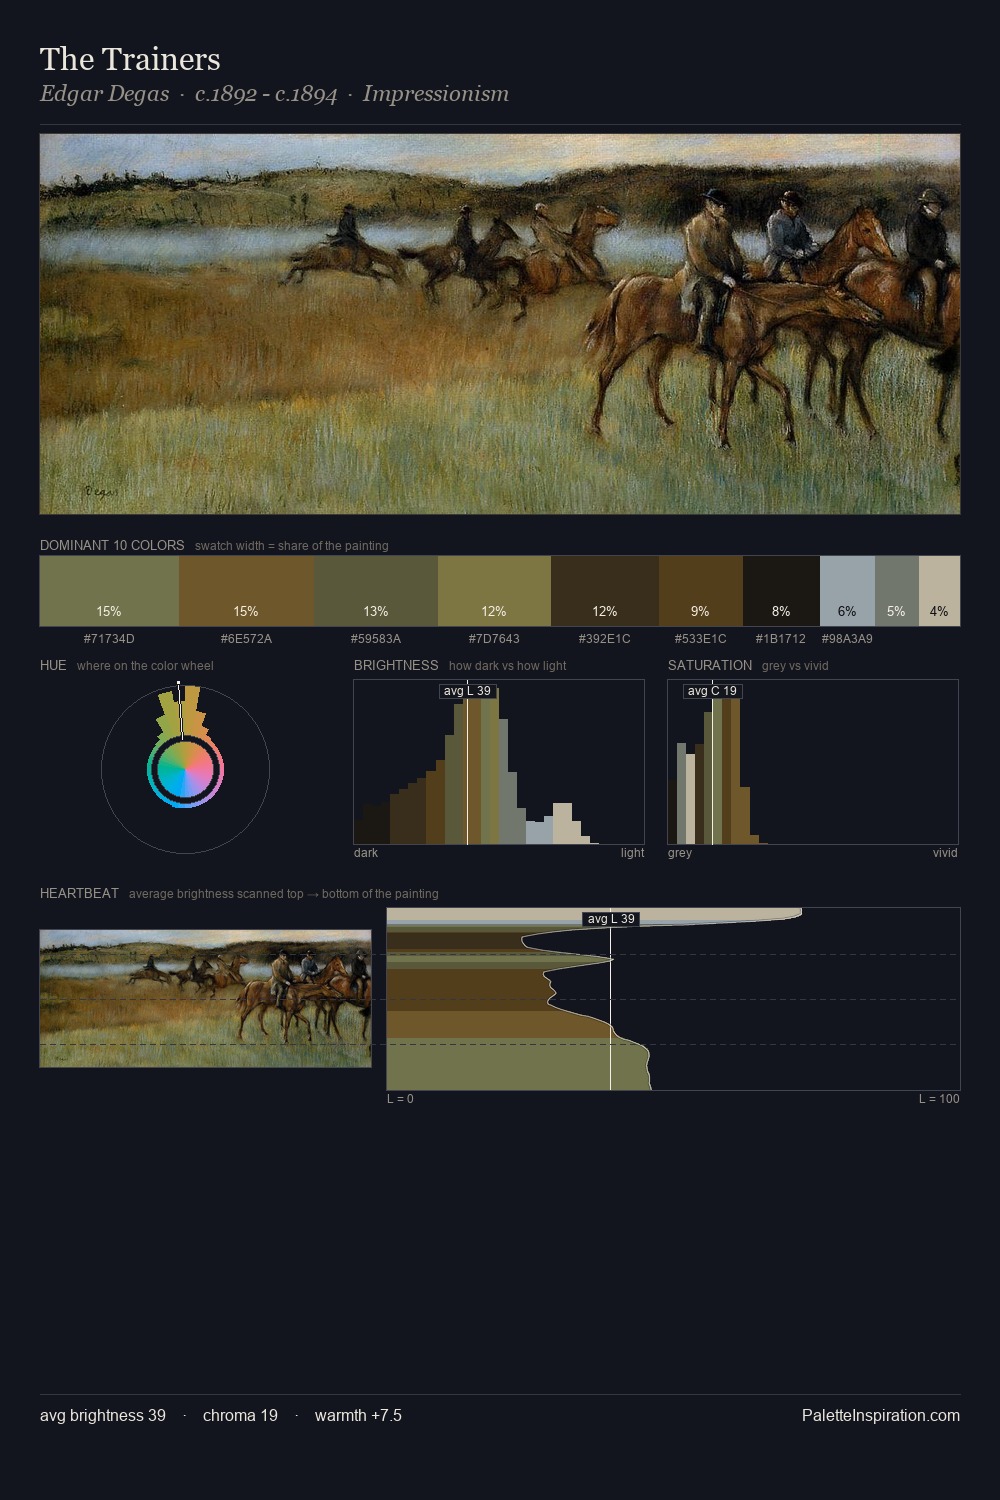Click the artist name 'Edgar Degas'

pos(104,94)
